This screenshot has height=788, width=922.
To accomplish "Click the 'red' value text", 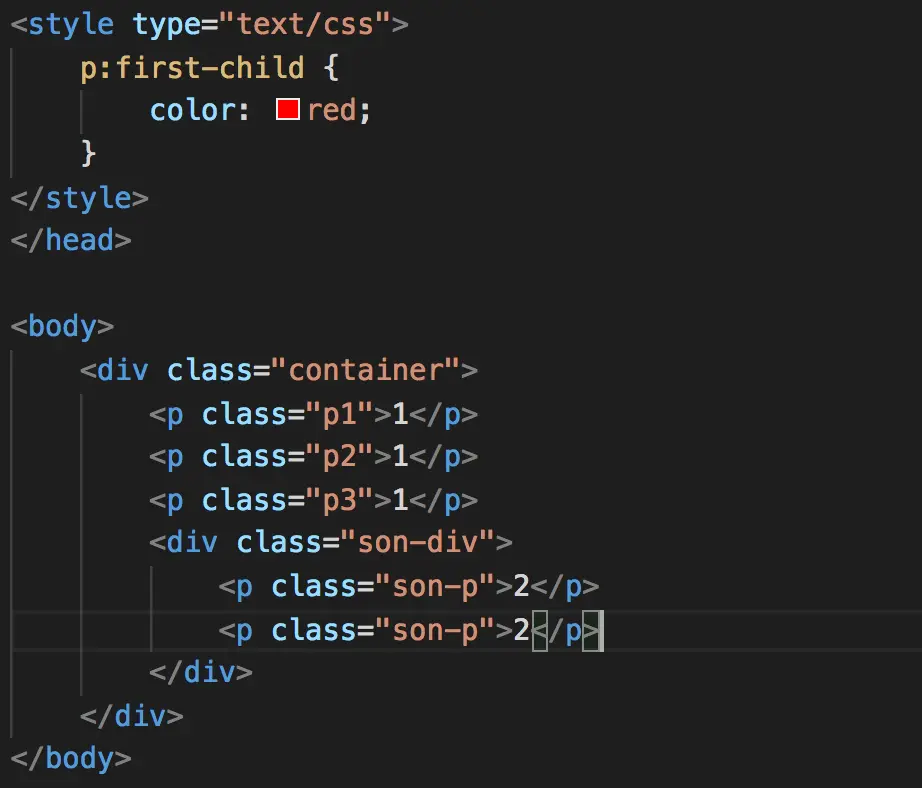I will click(331, 110).
